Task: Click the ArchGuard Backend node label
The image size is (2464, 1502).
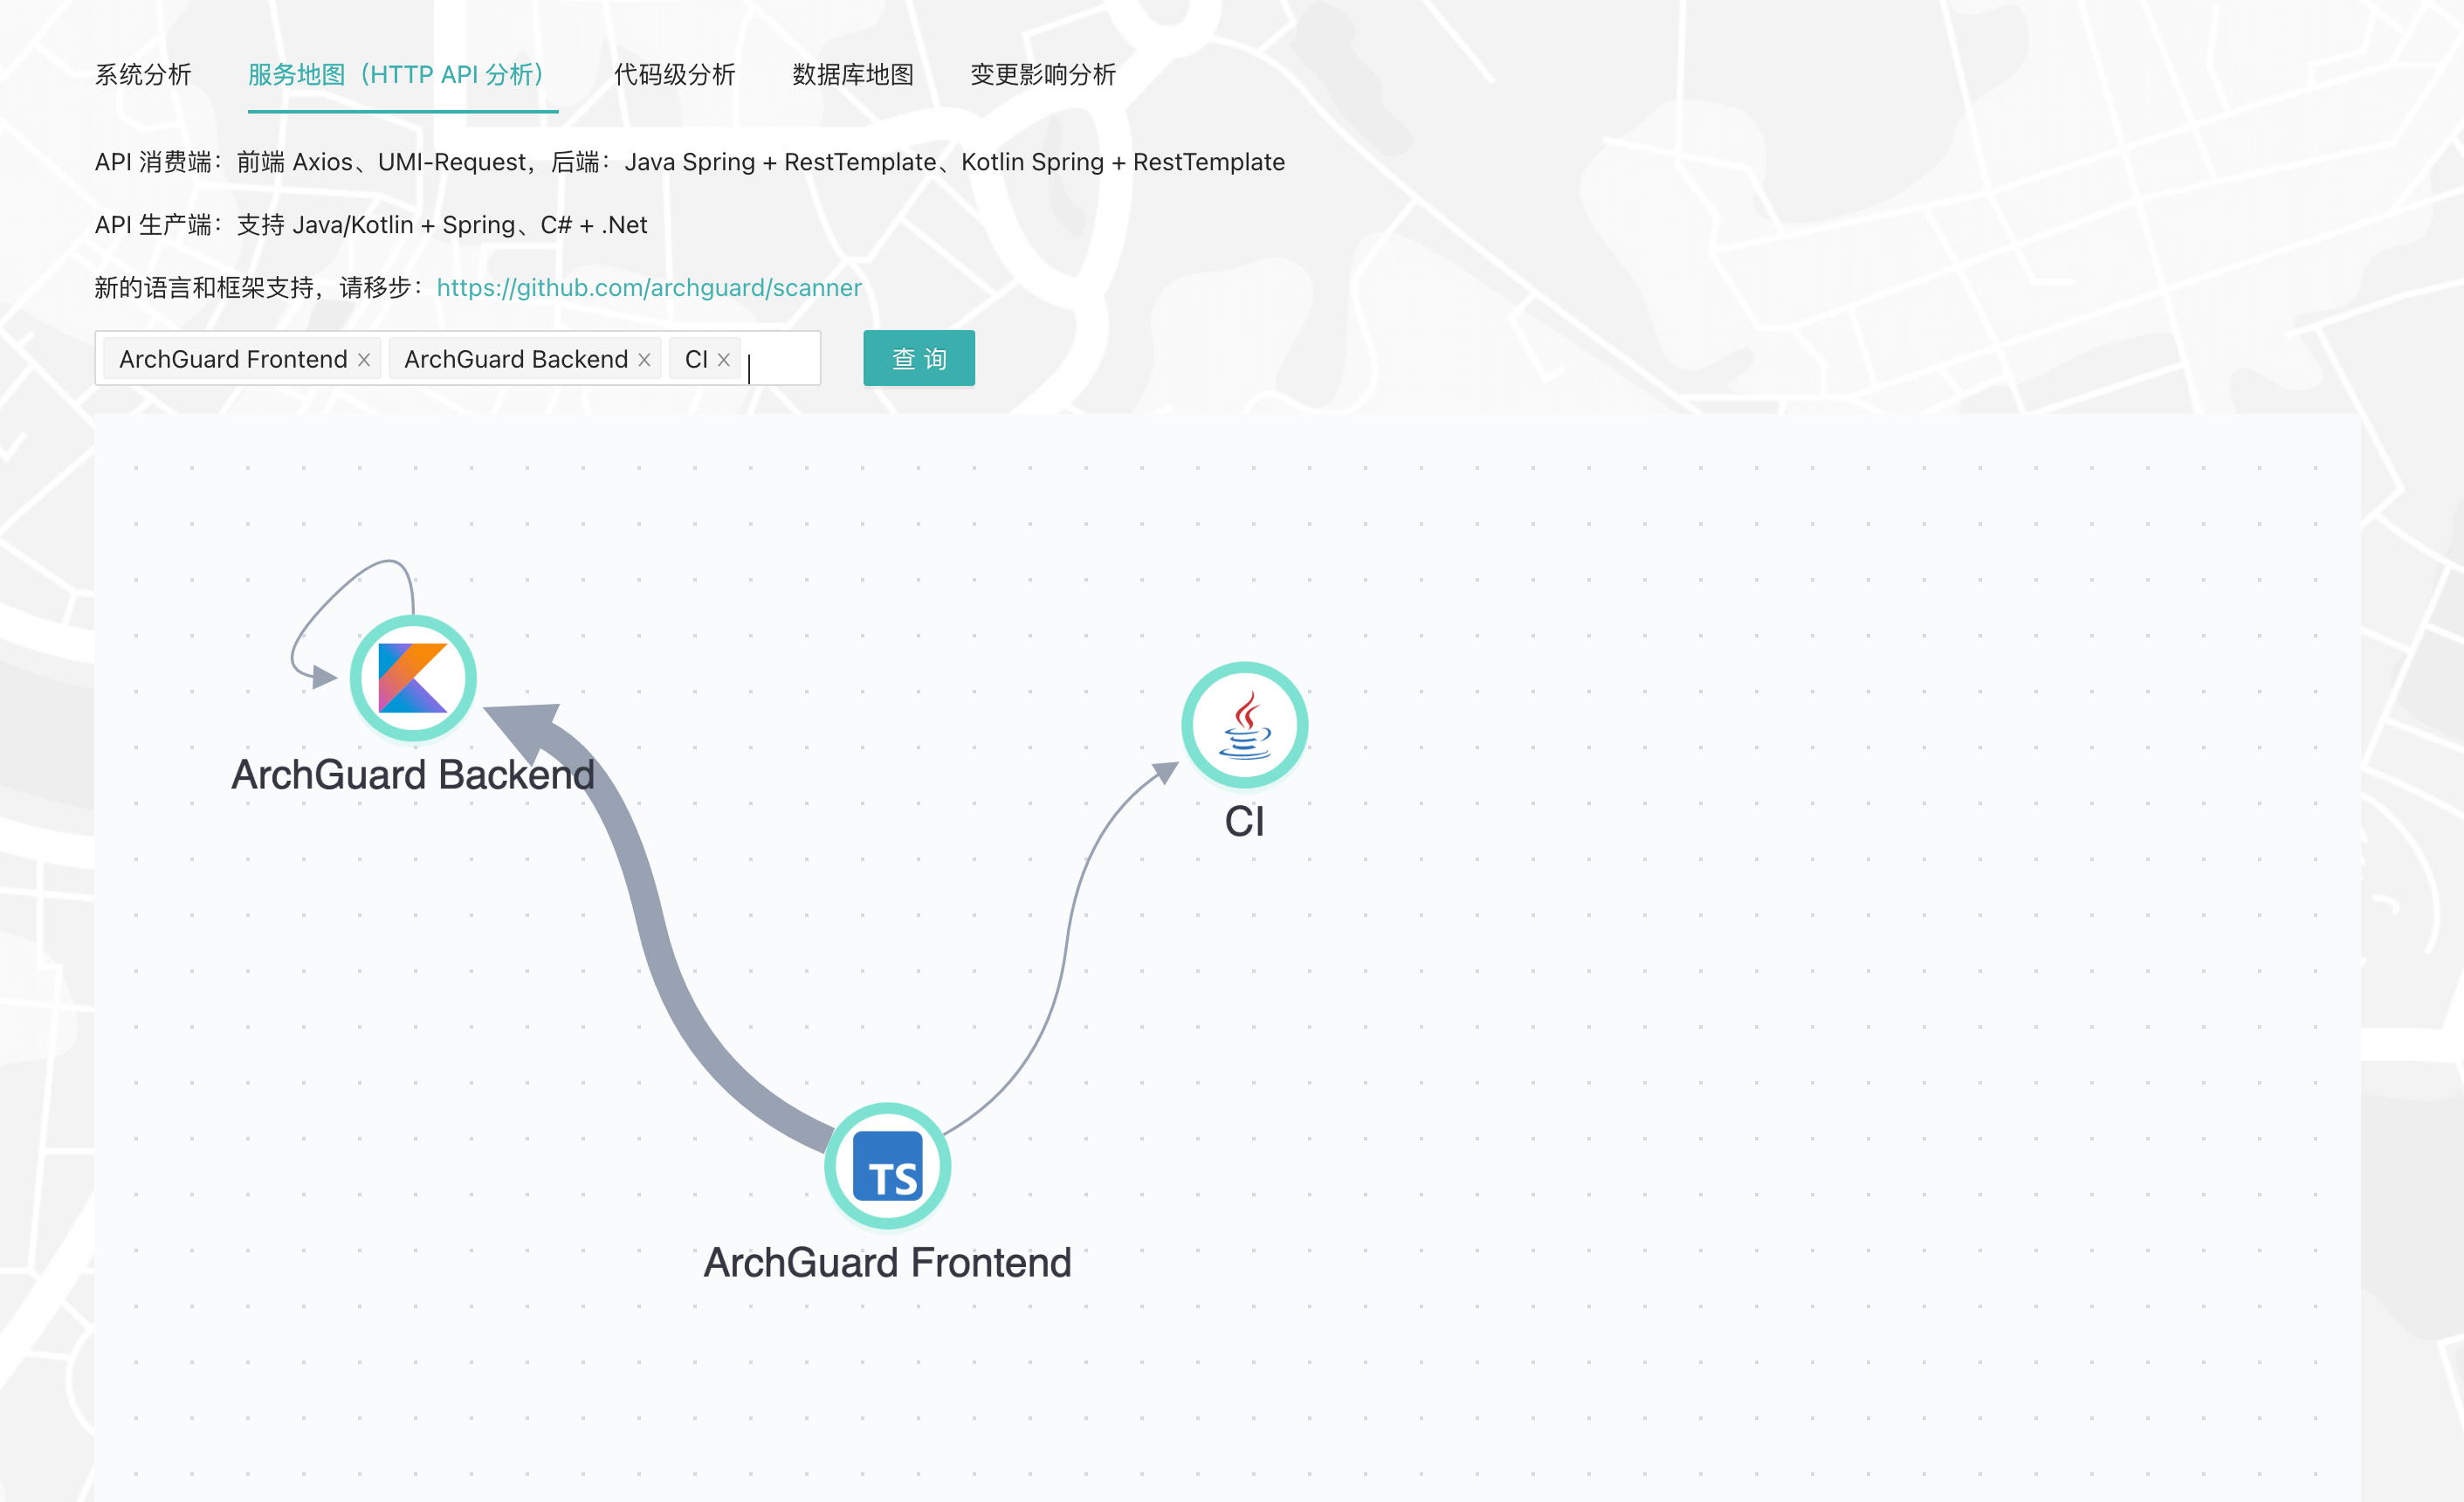Action: tap(412, 775)
